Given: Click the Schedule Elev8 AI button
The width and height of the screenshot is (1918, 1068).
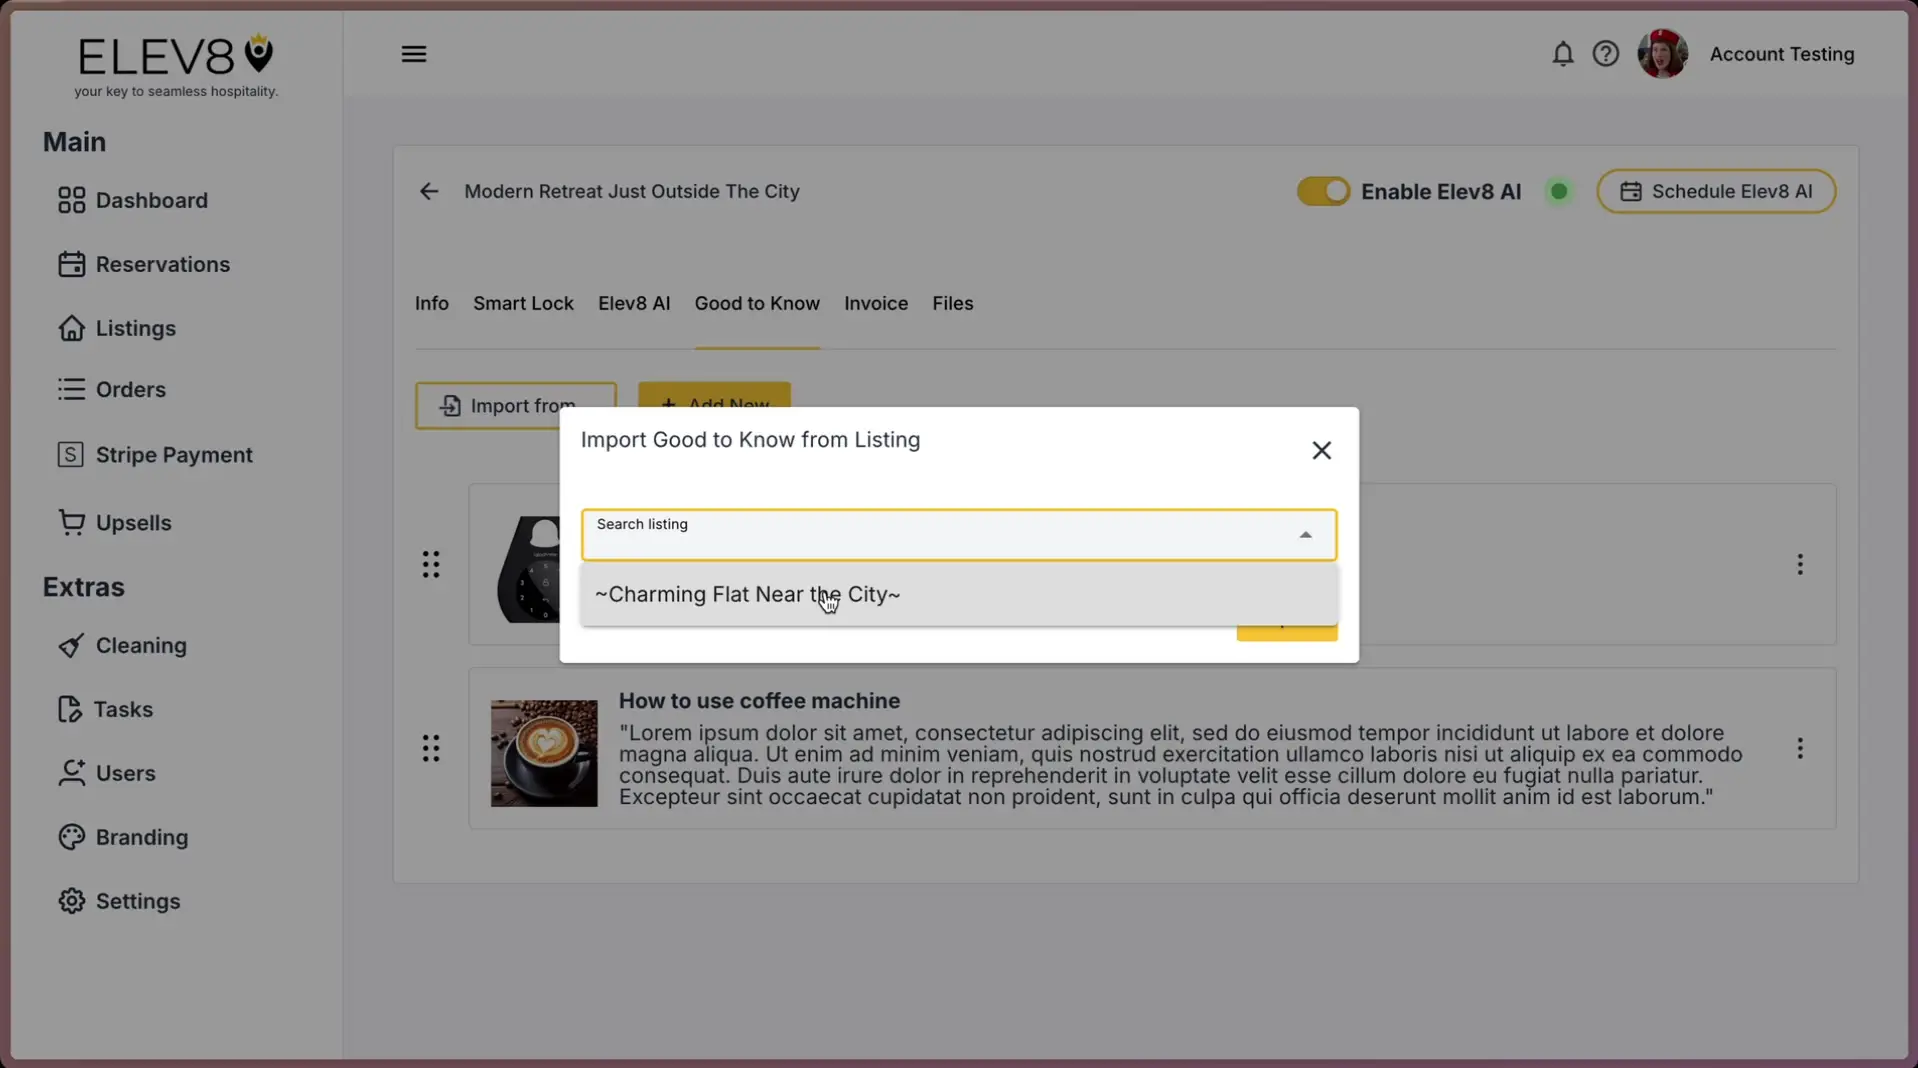Looking at the screenshot, I should 1716,191.
